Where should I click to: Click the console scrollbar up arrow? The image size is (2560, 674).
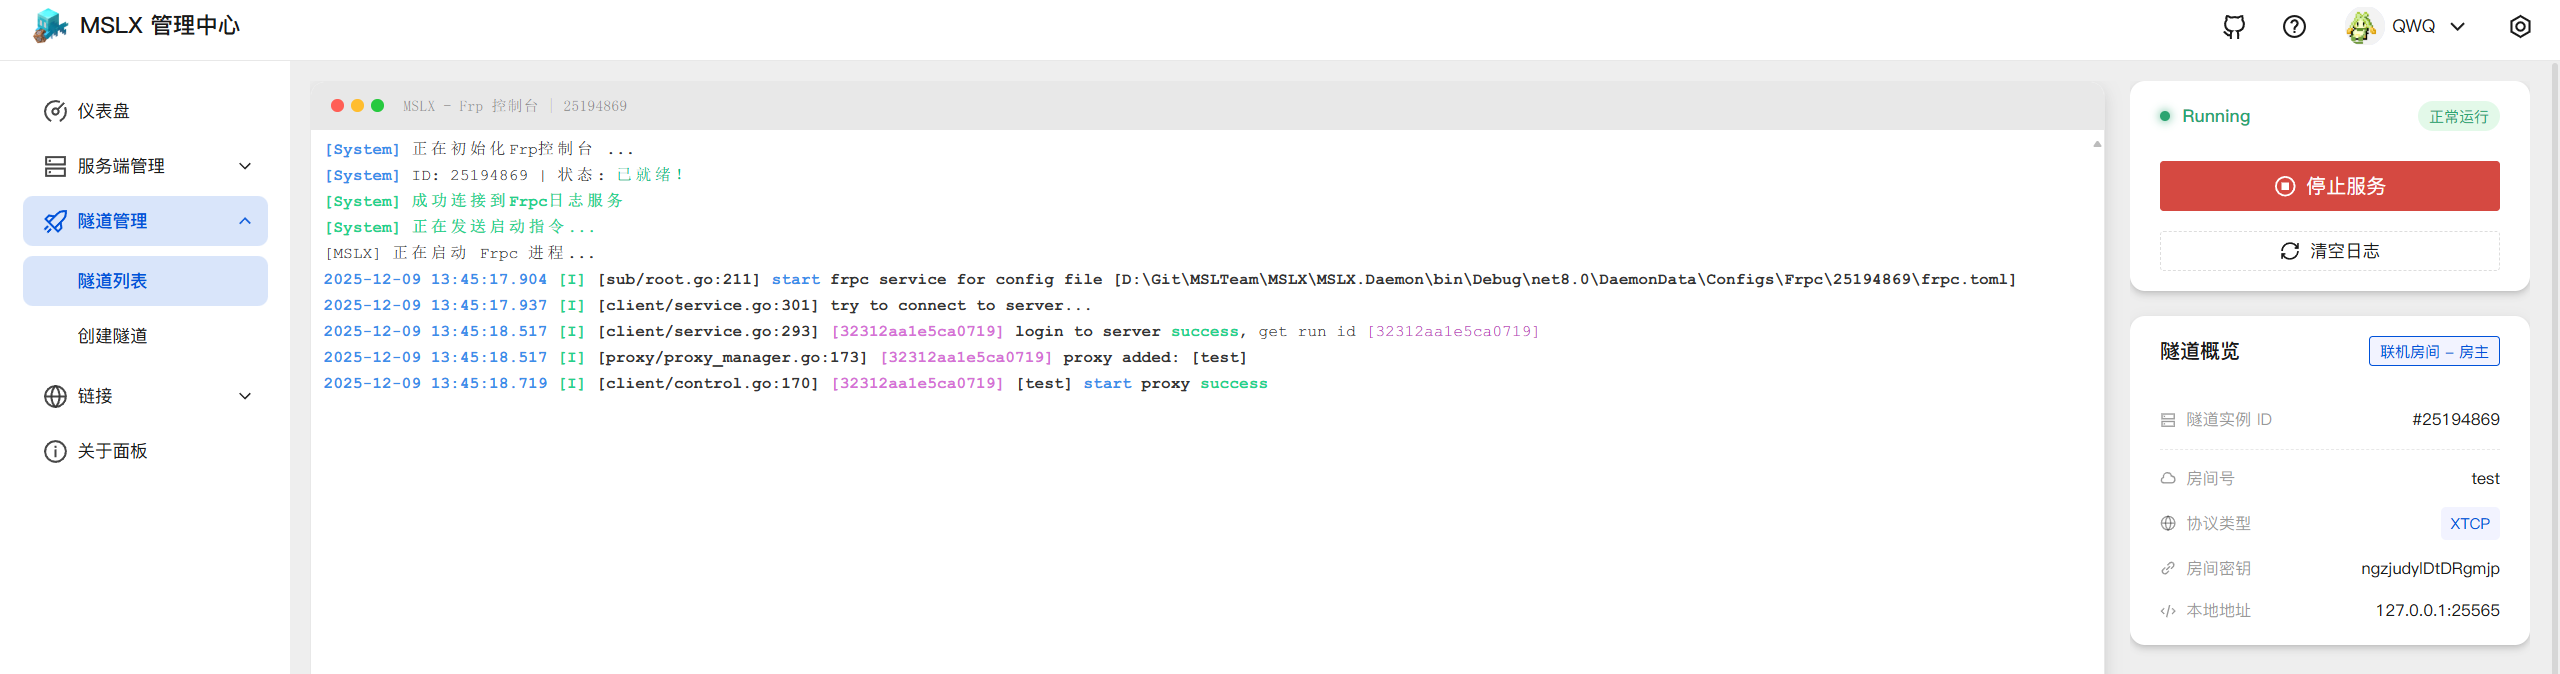2097,144
